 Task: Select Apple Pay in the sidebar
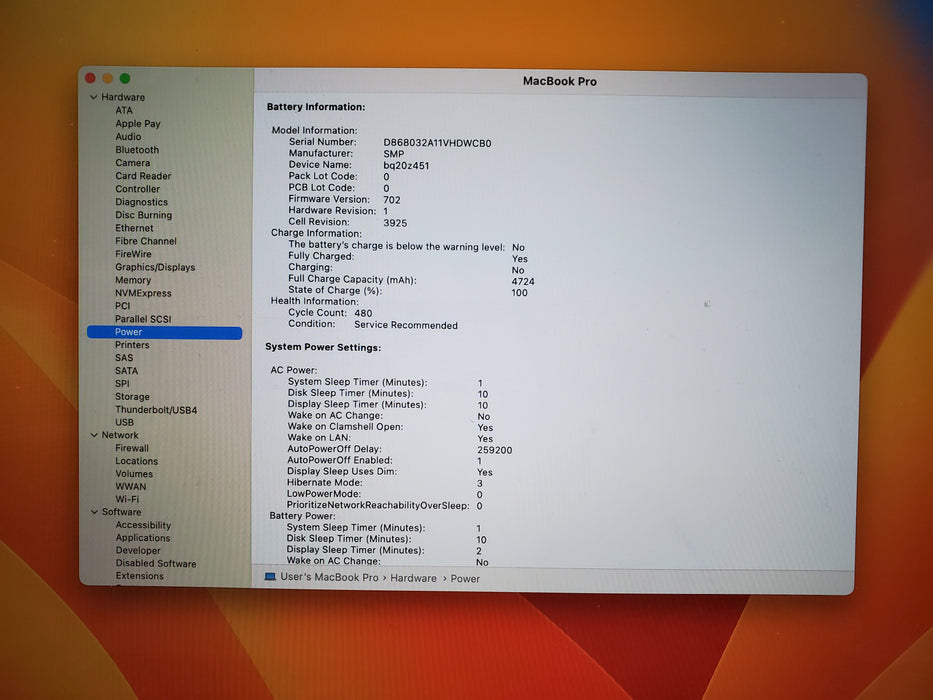138,124
